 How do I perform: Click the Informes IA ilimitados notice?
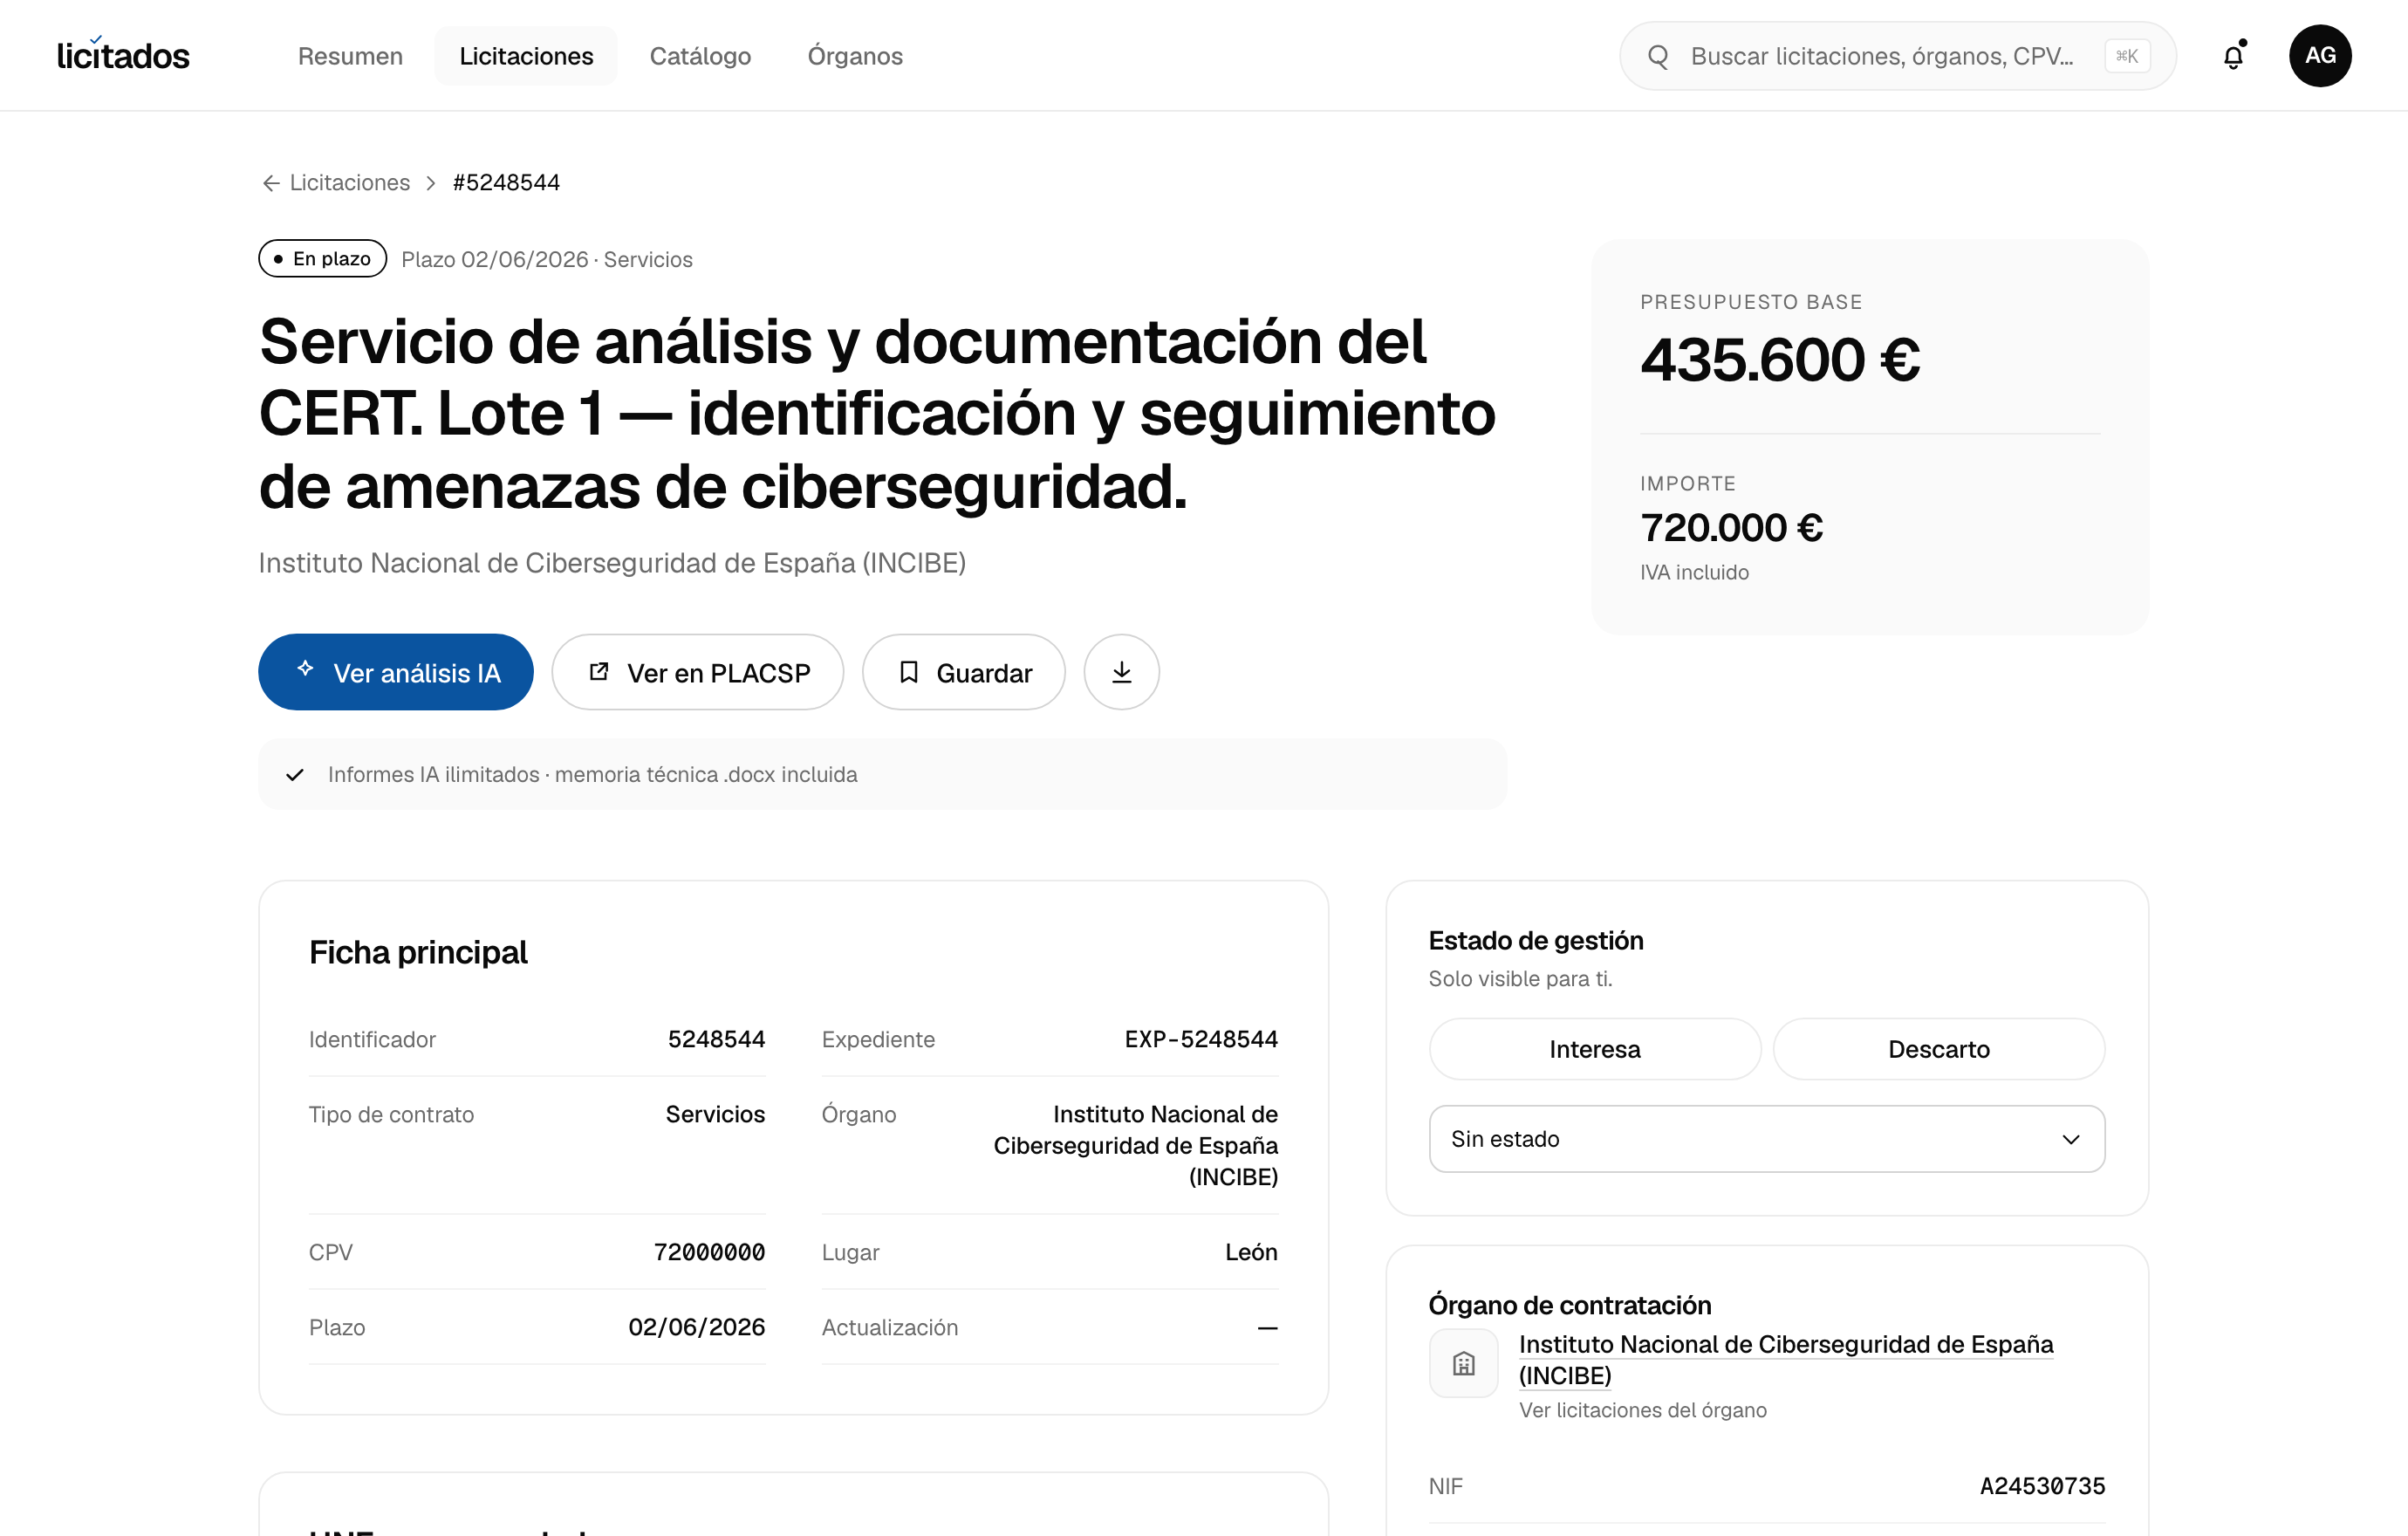(883, 774)
